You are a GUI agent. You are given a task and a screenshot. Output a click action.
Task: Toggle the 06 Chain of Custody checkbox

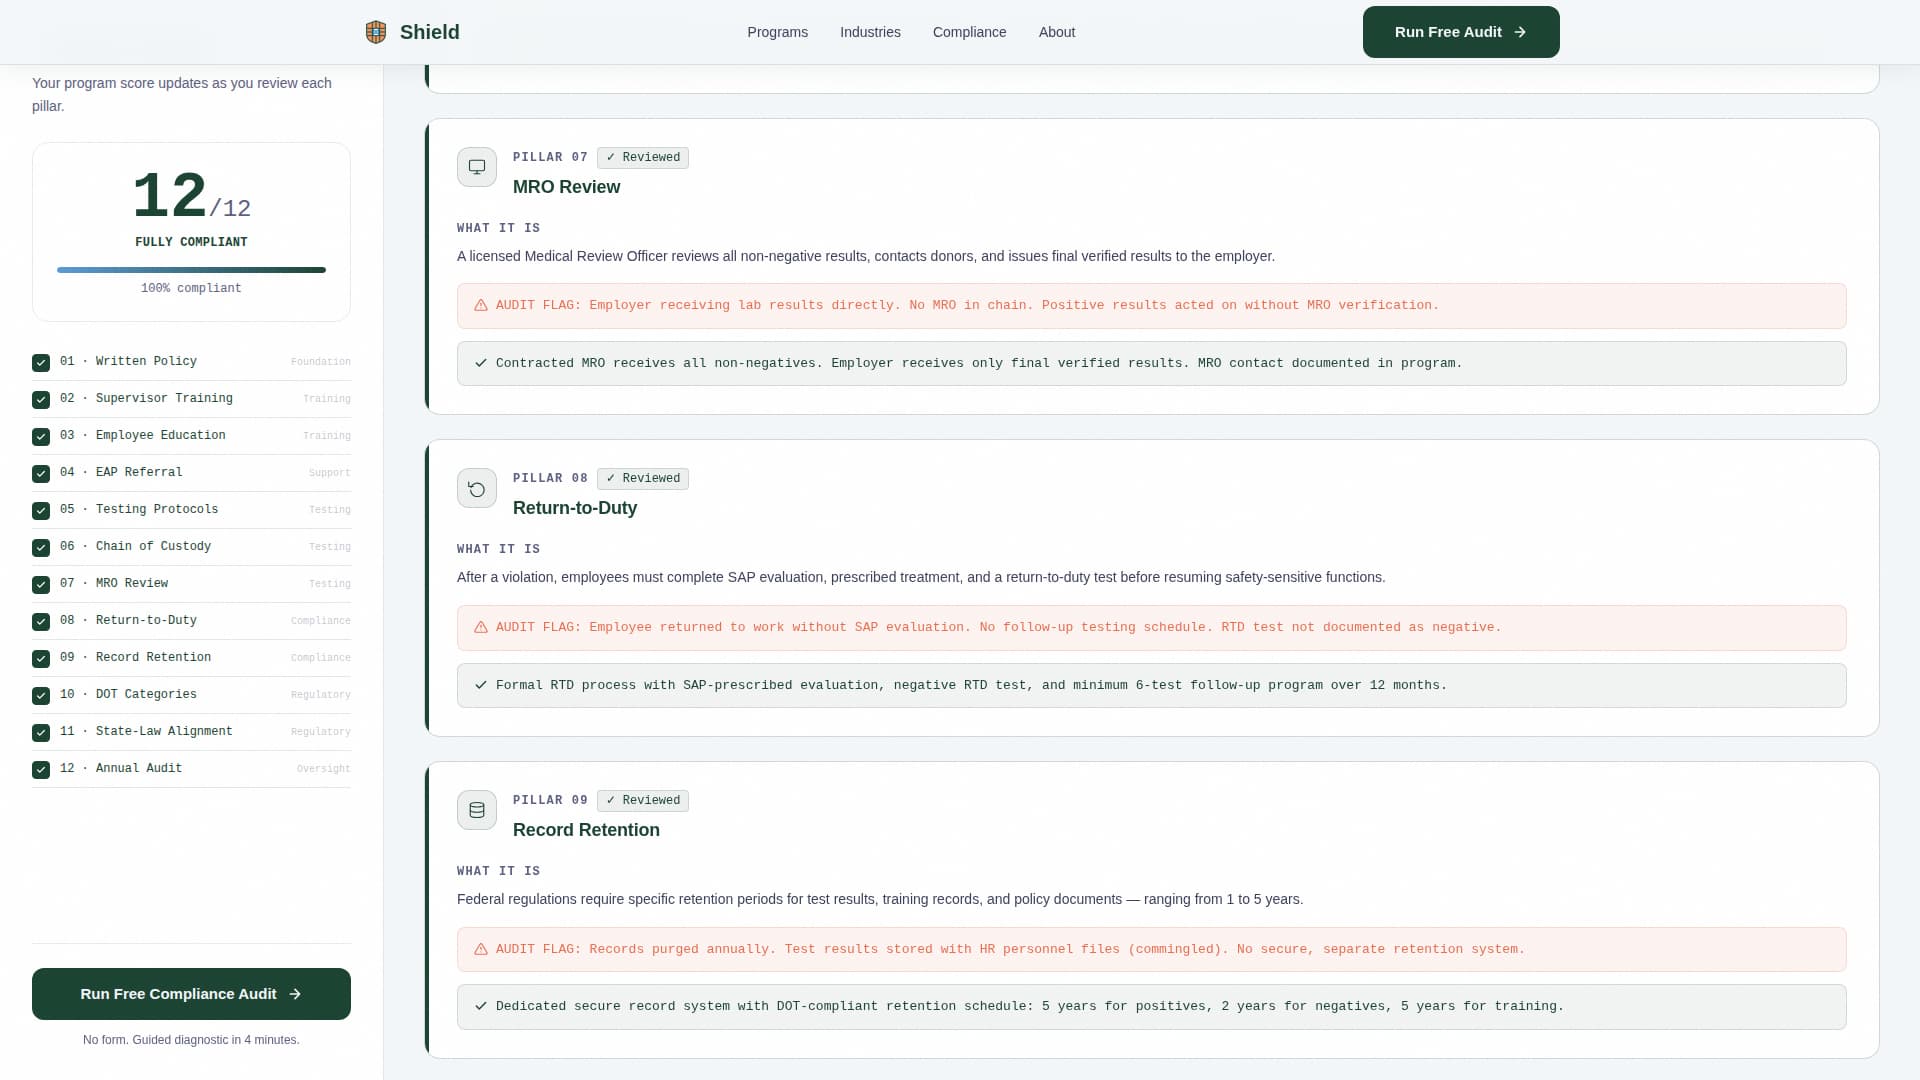[41, 548]
